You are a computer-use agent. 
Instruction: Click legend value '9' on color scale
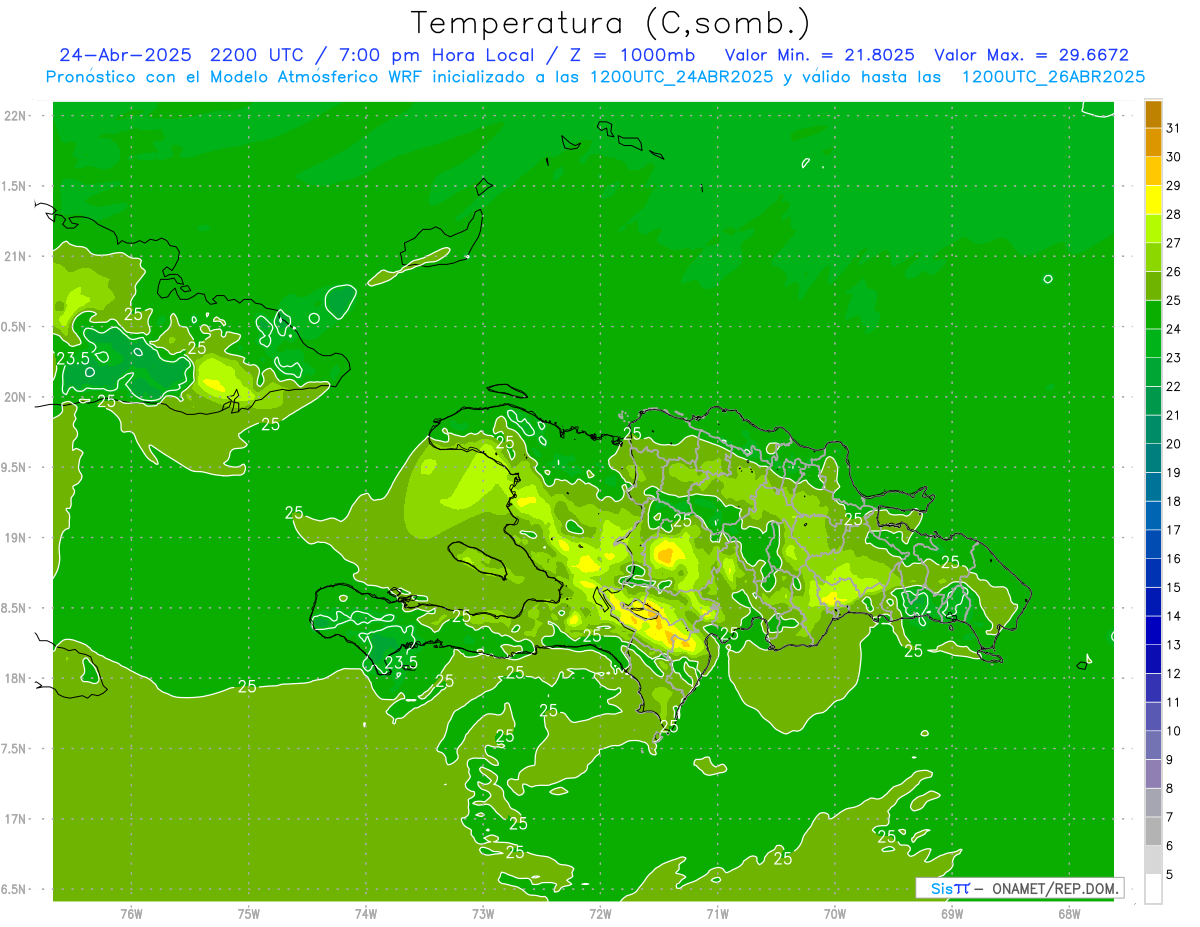(1170, 759)
